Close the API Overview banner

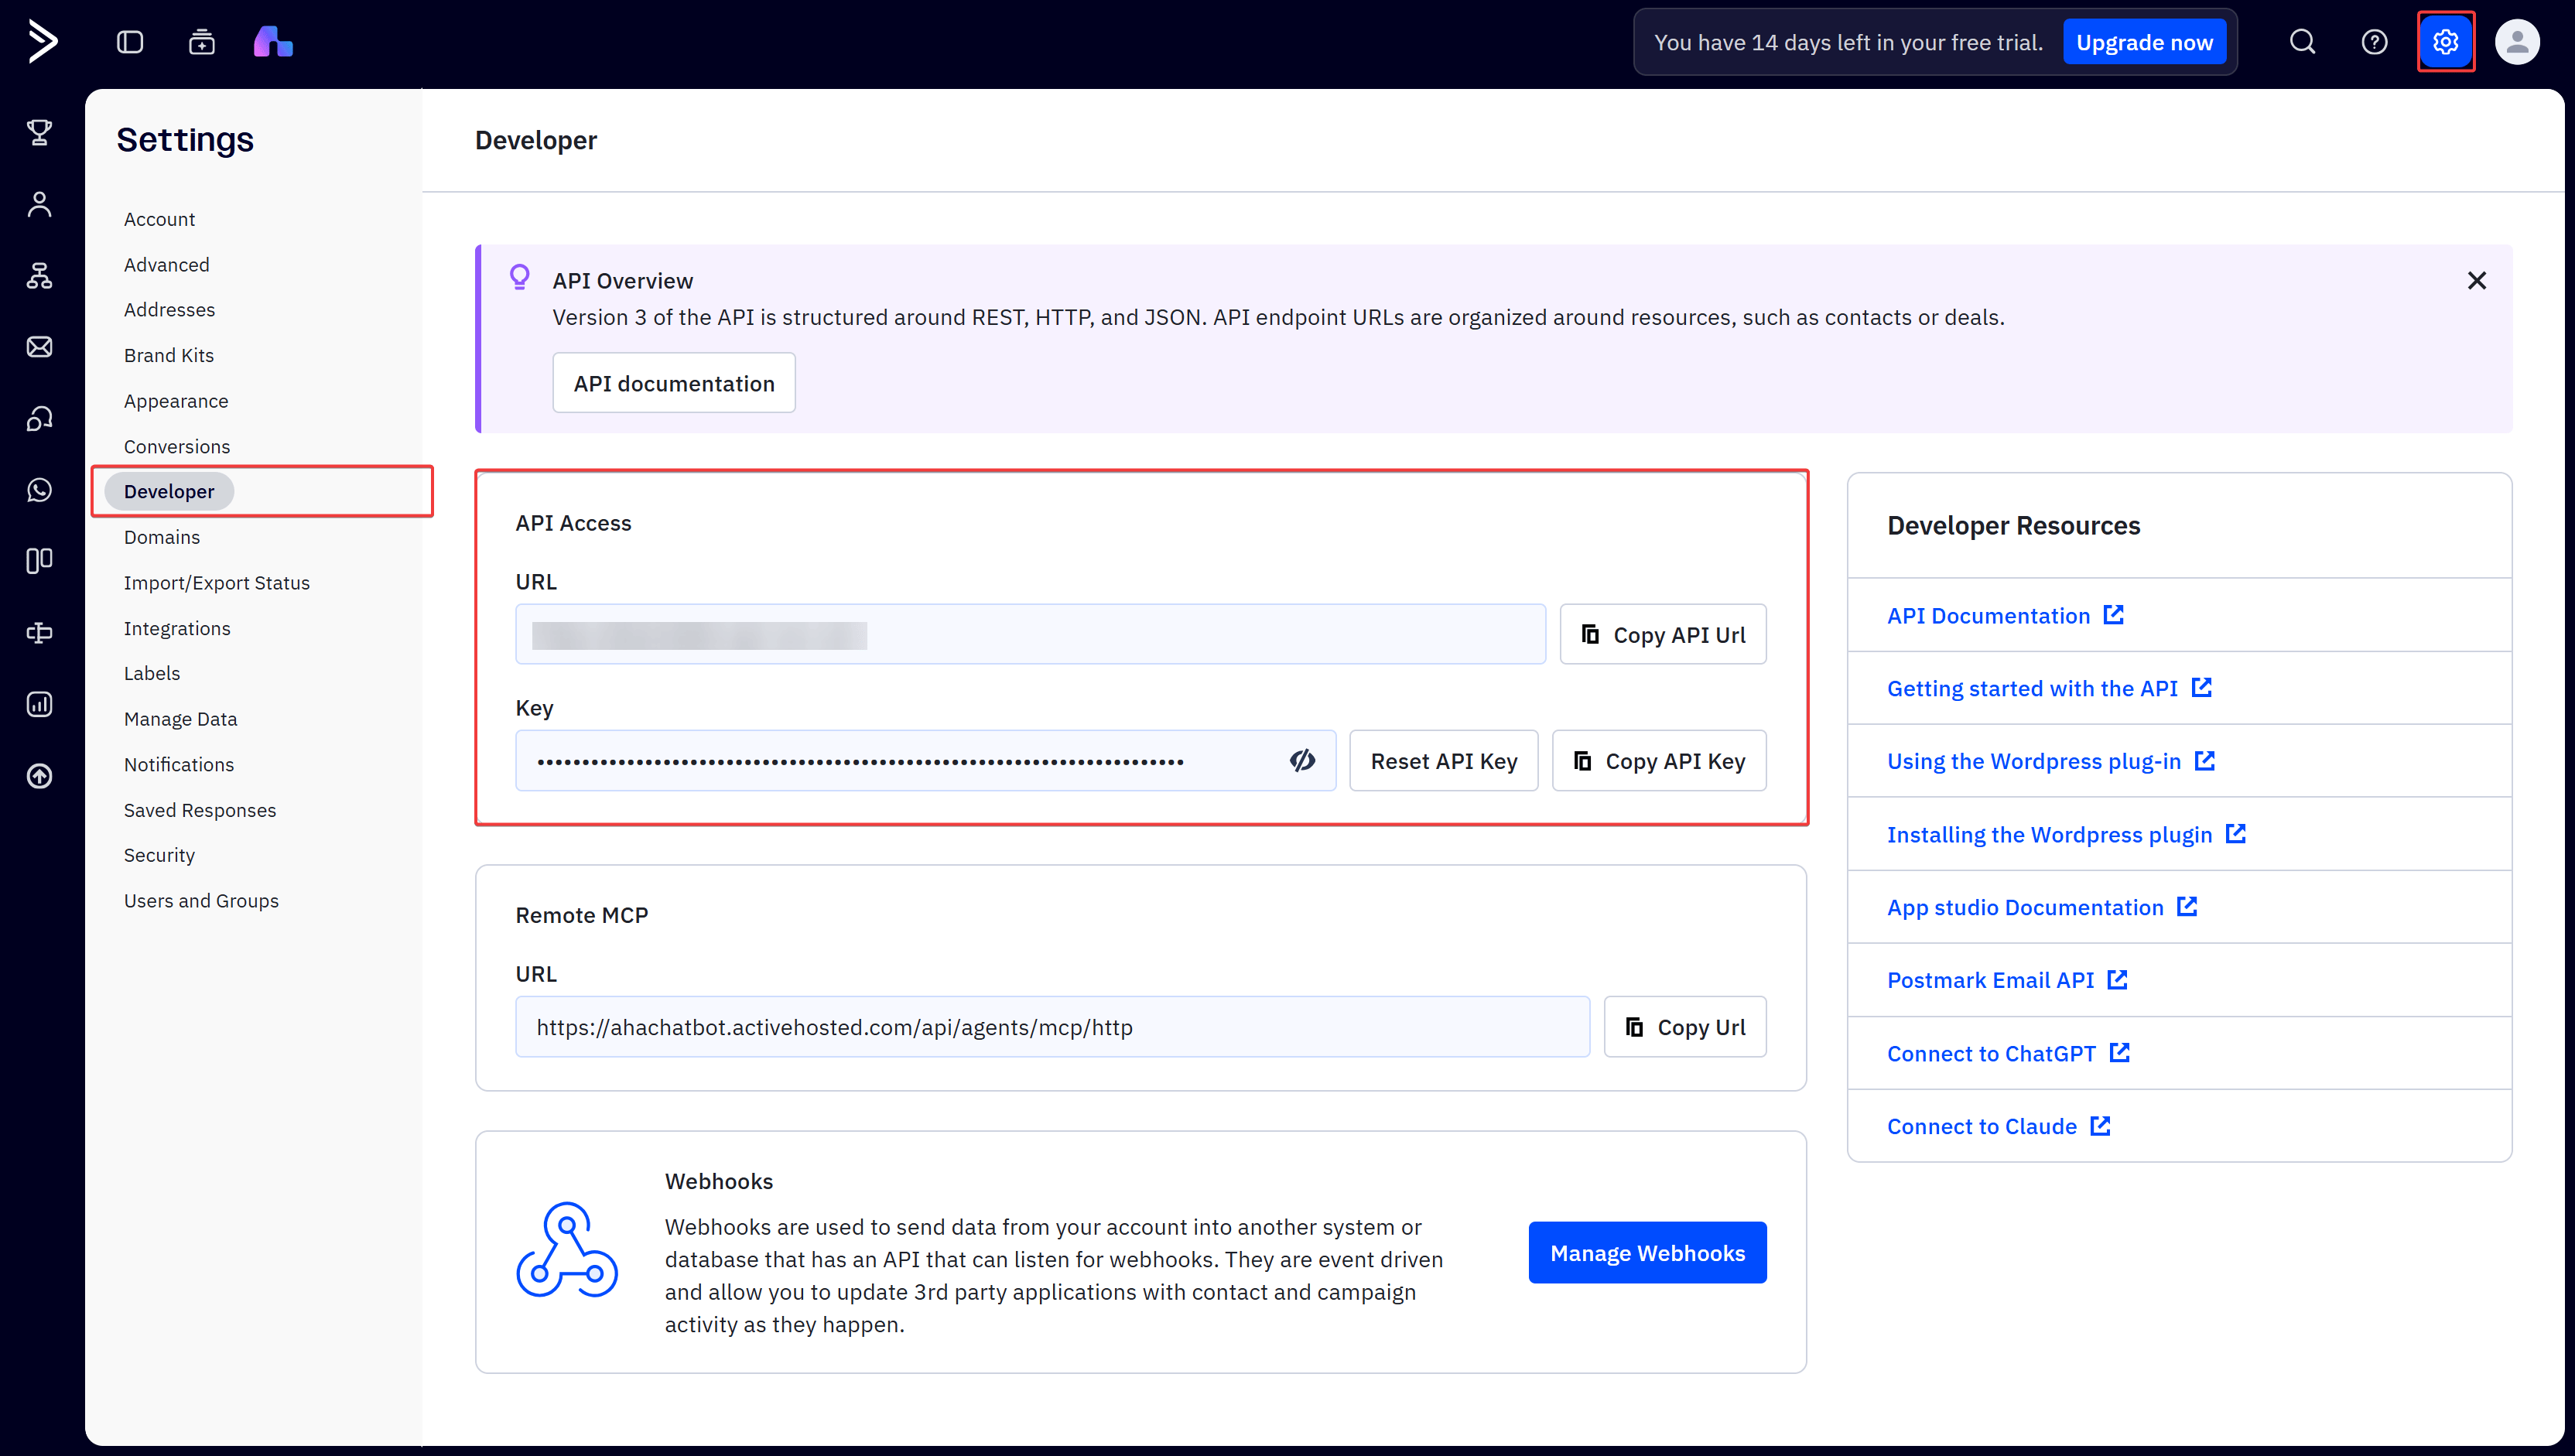(2476, 281)
